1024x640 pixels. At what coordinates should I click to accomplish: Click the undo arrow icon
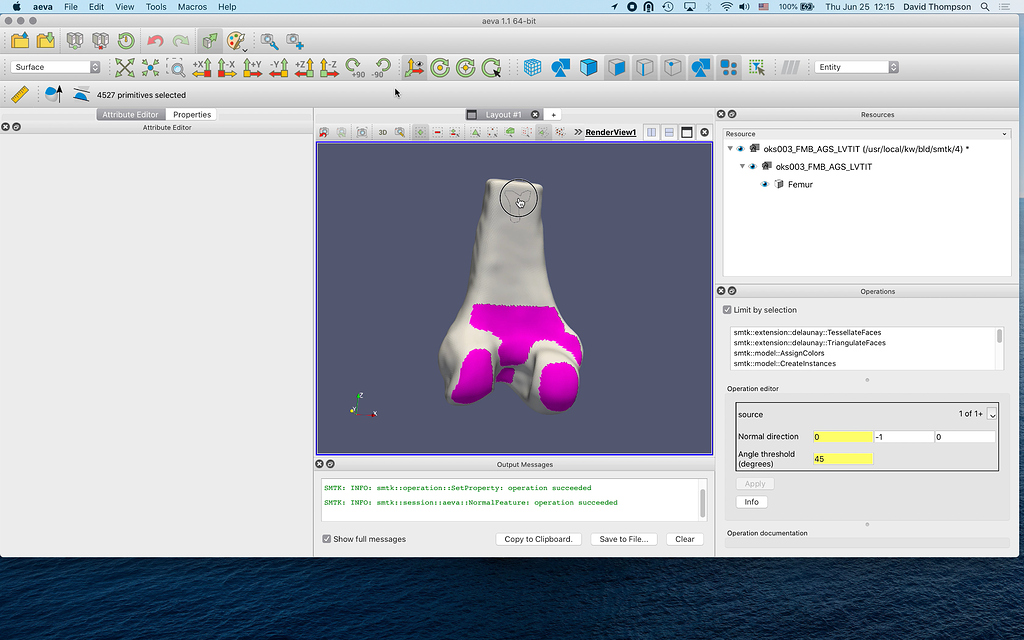click(155, 41)
